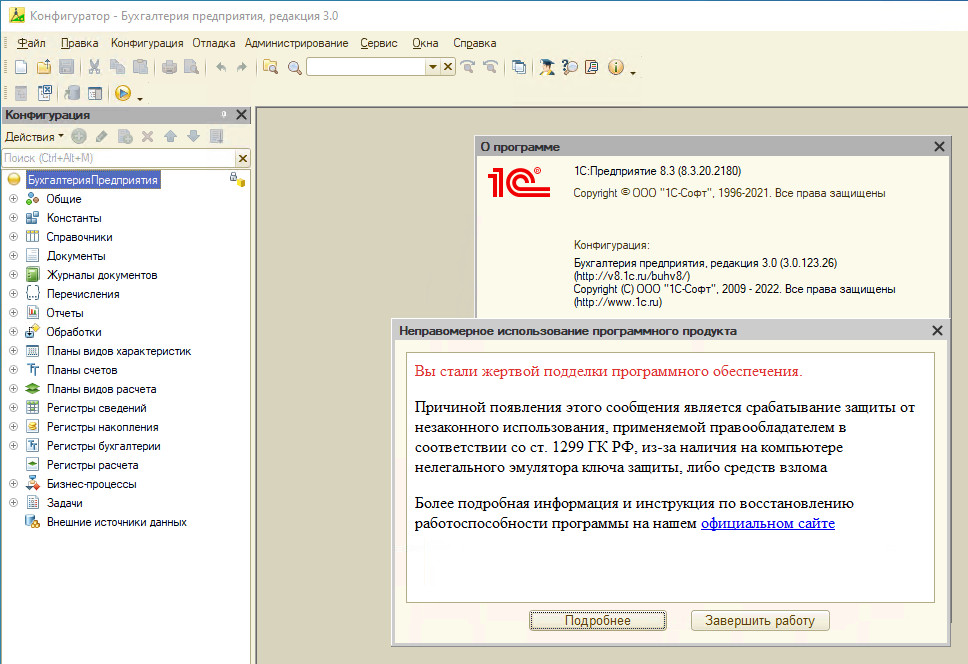Open the Действия dropdown menu

pyautogui.click(x=34, y=136)
